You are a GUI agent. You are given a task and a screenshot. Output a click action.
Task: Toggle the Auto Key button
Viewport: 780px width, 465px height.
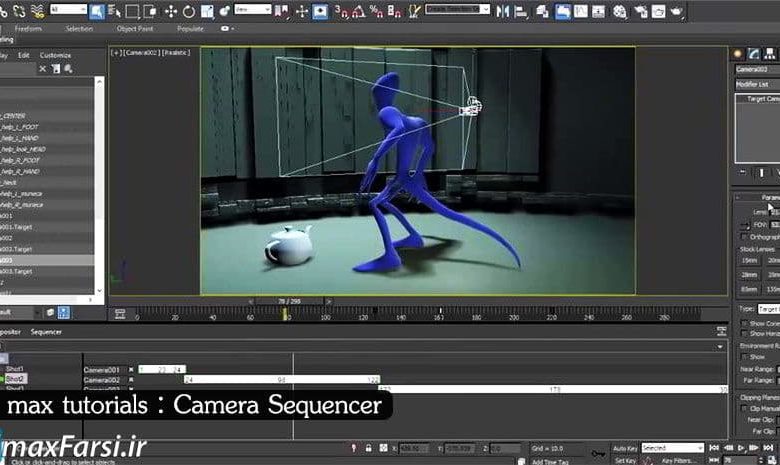point(625,448)
